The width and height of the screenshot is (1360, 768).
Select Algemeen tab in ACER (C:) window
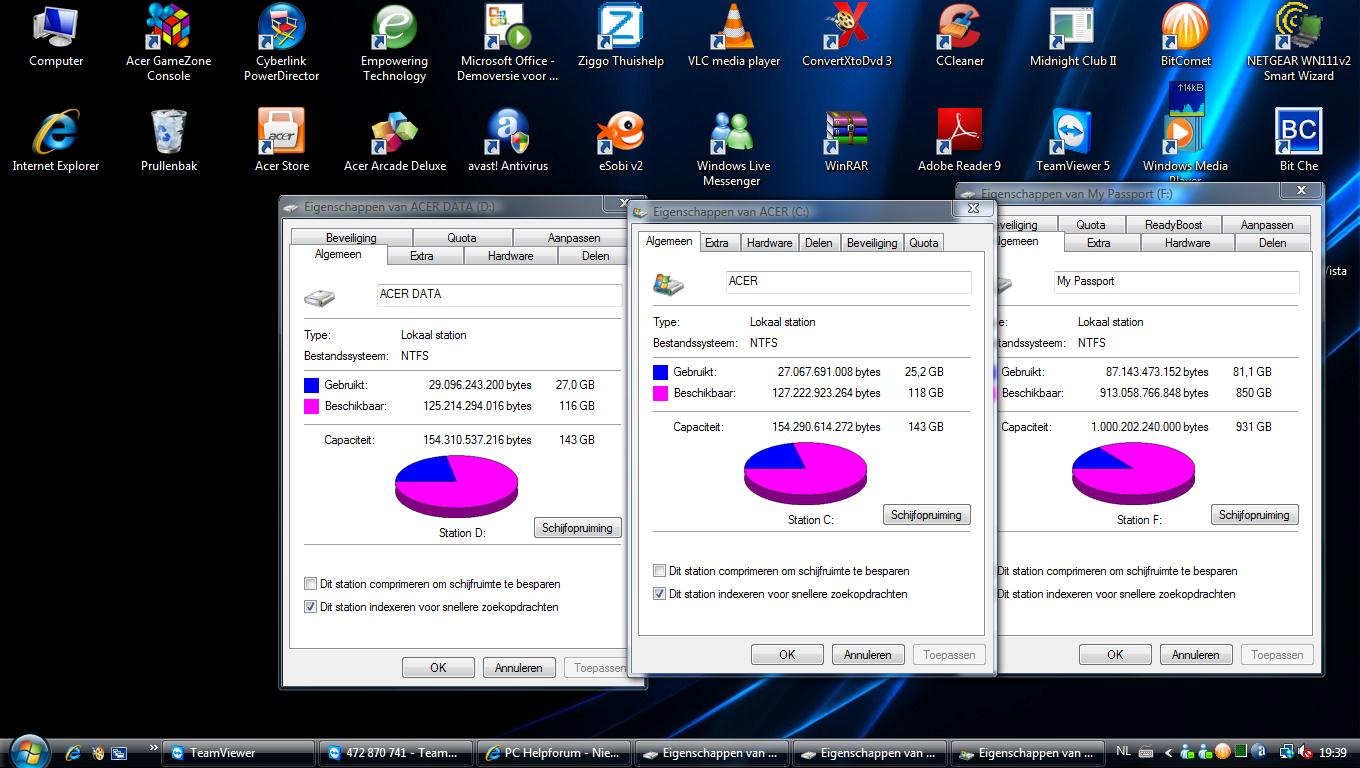point(669,241)
